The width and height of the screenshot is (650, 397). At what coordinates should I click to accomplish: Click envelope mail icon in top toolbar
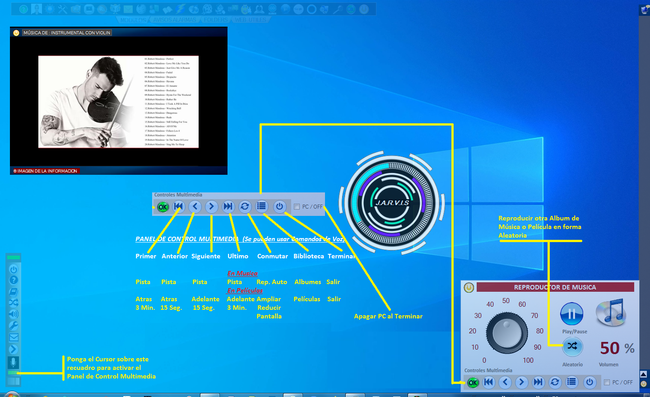pyautogui.click(x=128, y=9)
